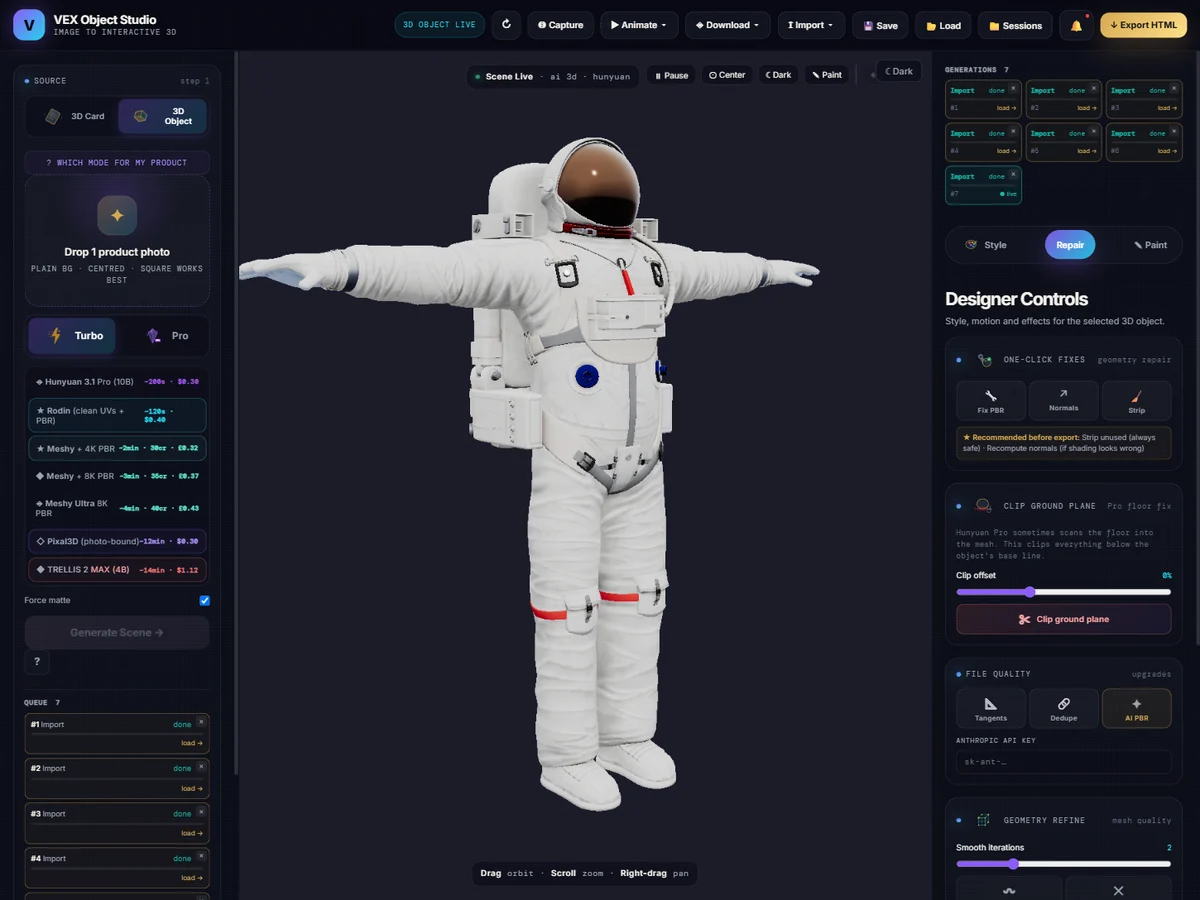Click the Generate Scene button
1200x900 pixels.
coord(117,632)
